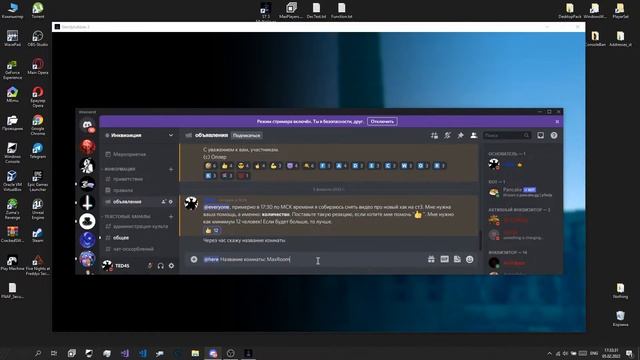640x360 pixels.
Task: Toggle sunglasses emoji reaction
Action: click(x=244, y=166)
